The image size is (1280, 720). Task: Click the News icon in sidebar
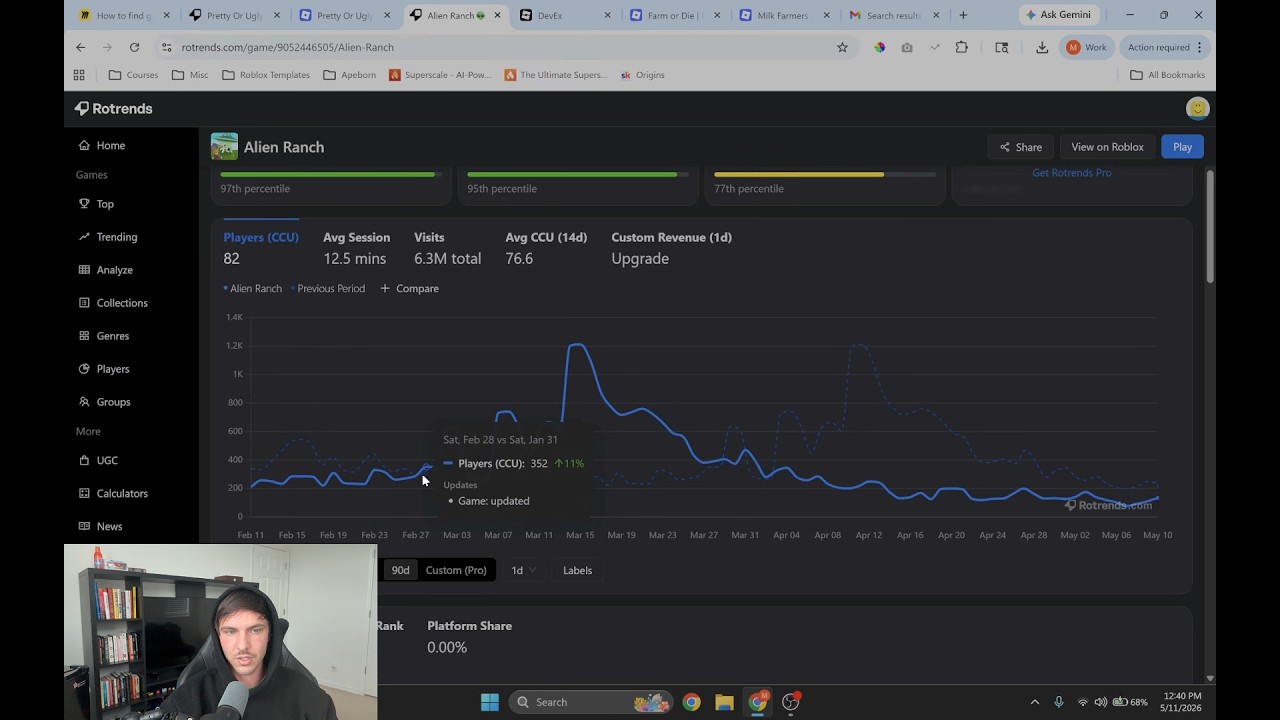pyautogui.click(x=84, y=526)
